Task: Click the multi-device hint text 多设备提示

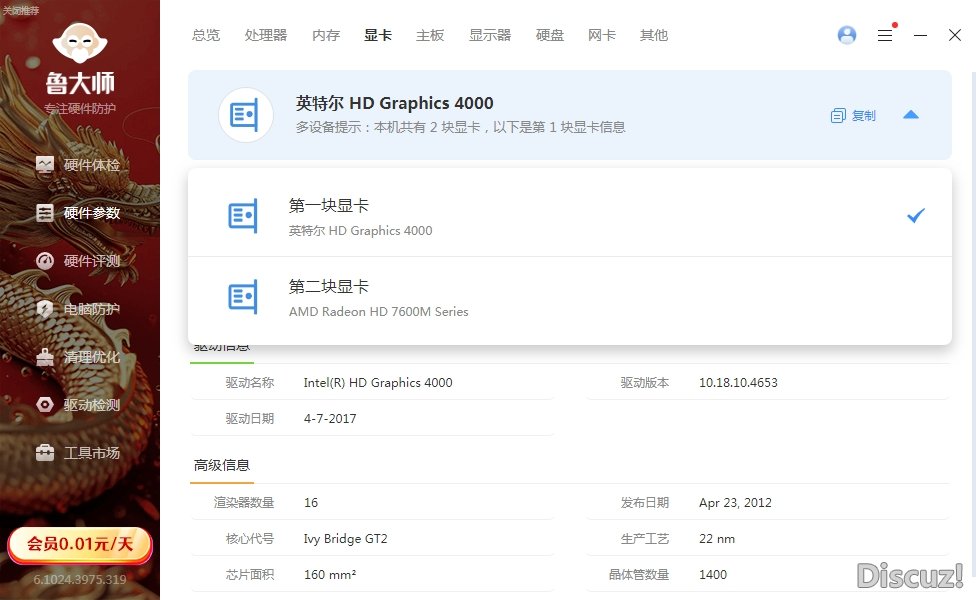Action: pos(461,128)
